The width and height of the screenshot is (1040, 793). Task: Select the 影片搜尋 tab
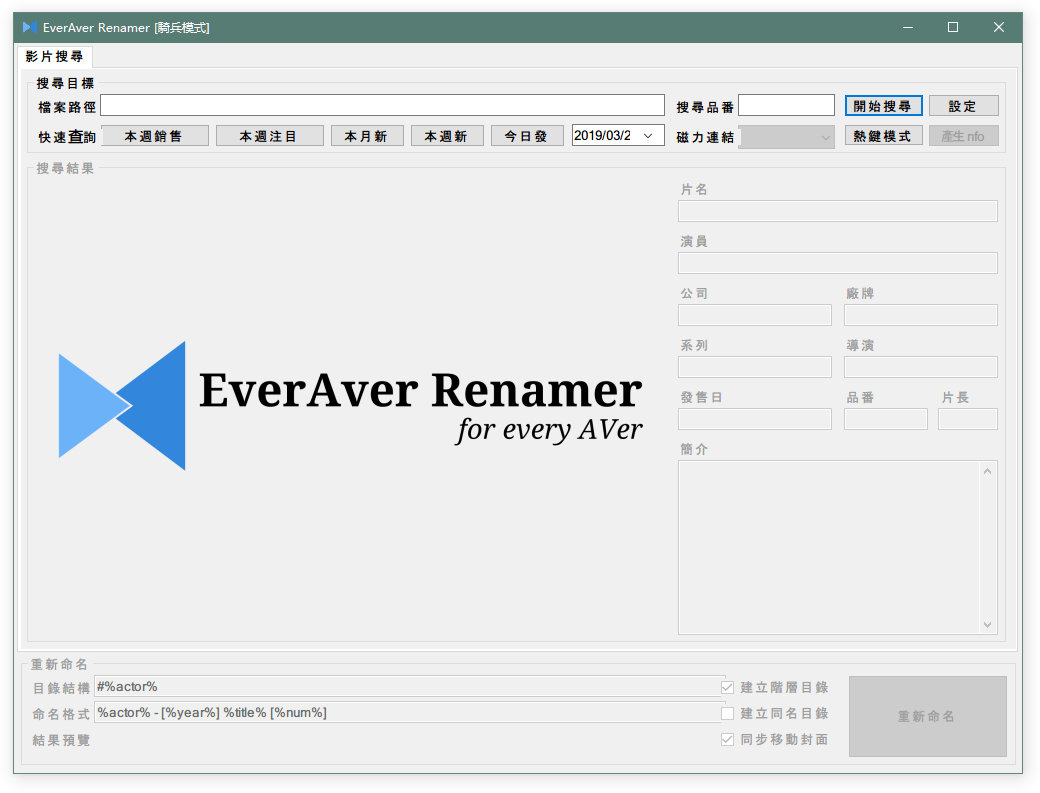(x=54, y=56)
